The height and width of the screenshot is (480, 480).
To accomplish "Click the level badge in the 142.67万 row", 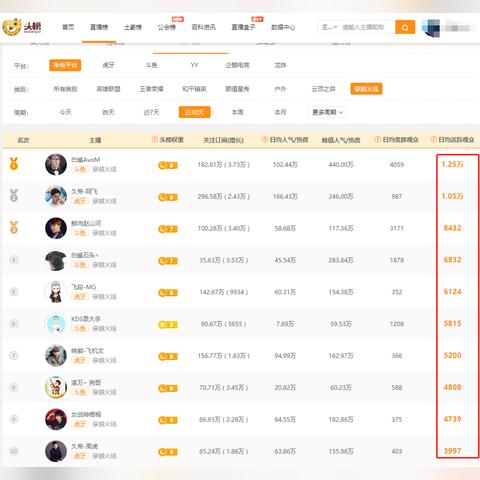I will 168,293.
